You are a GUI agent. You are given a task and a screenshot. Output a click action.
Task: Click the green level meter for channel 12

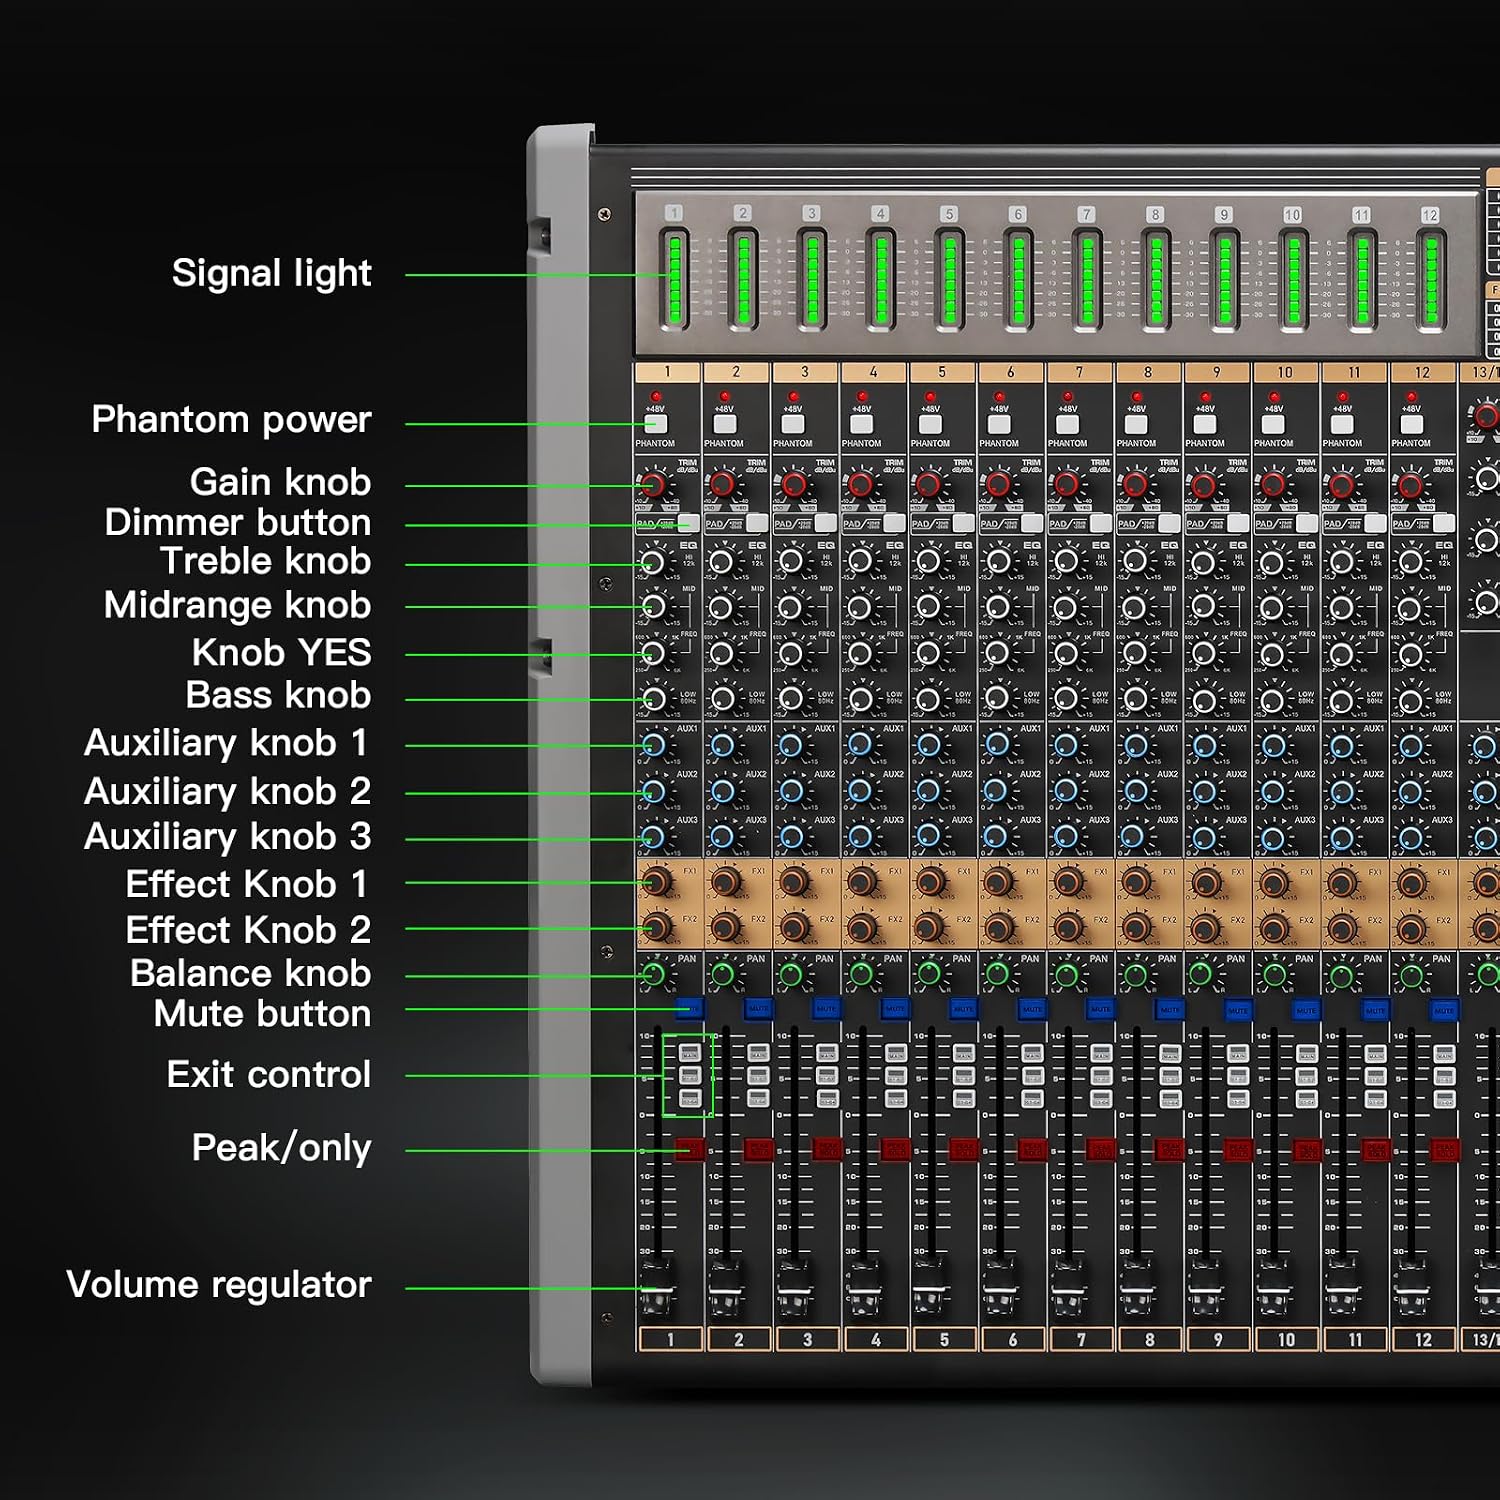(x=1431, y=279)
